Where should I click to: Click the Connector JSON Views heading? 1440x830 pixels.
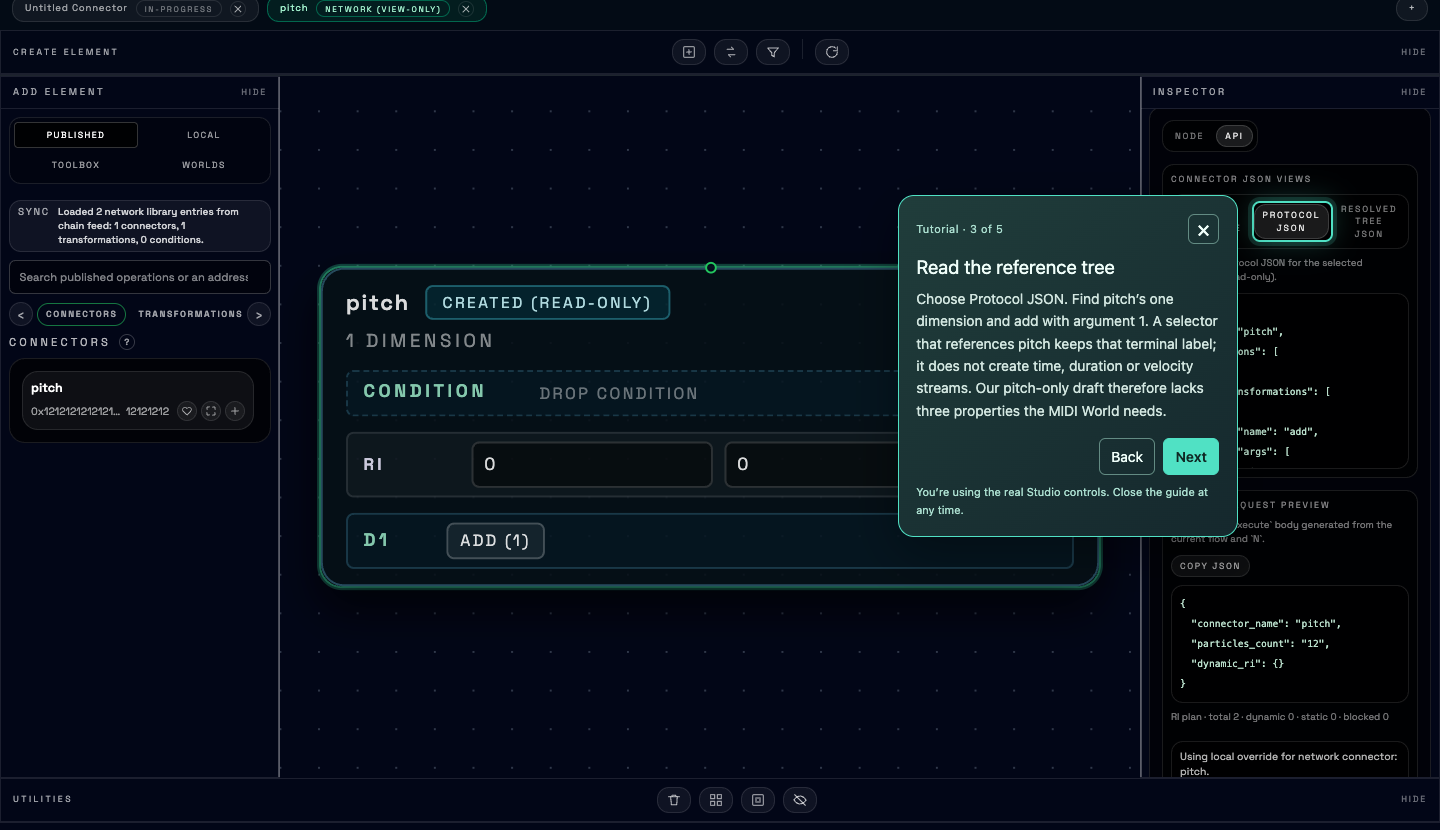(1241, 179)
